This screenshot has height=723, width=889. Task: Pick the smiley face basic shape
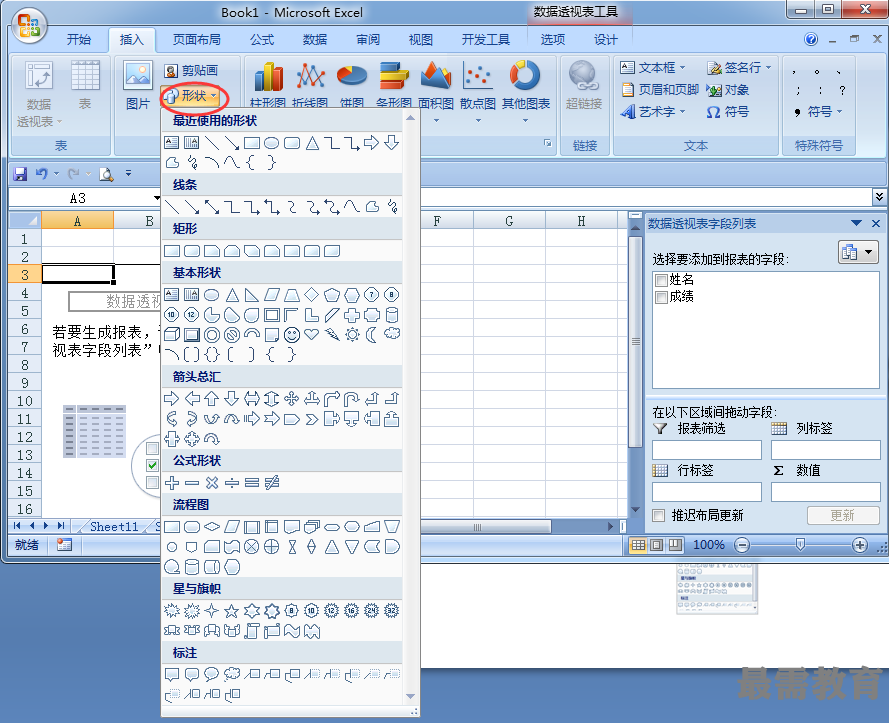[x=292, y=335]
